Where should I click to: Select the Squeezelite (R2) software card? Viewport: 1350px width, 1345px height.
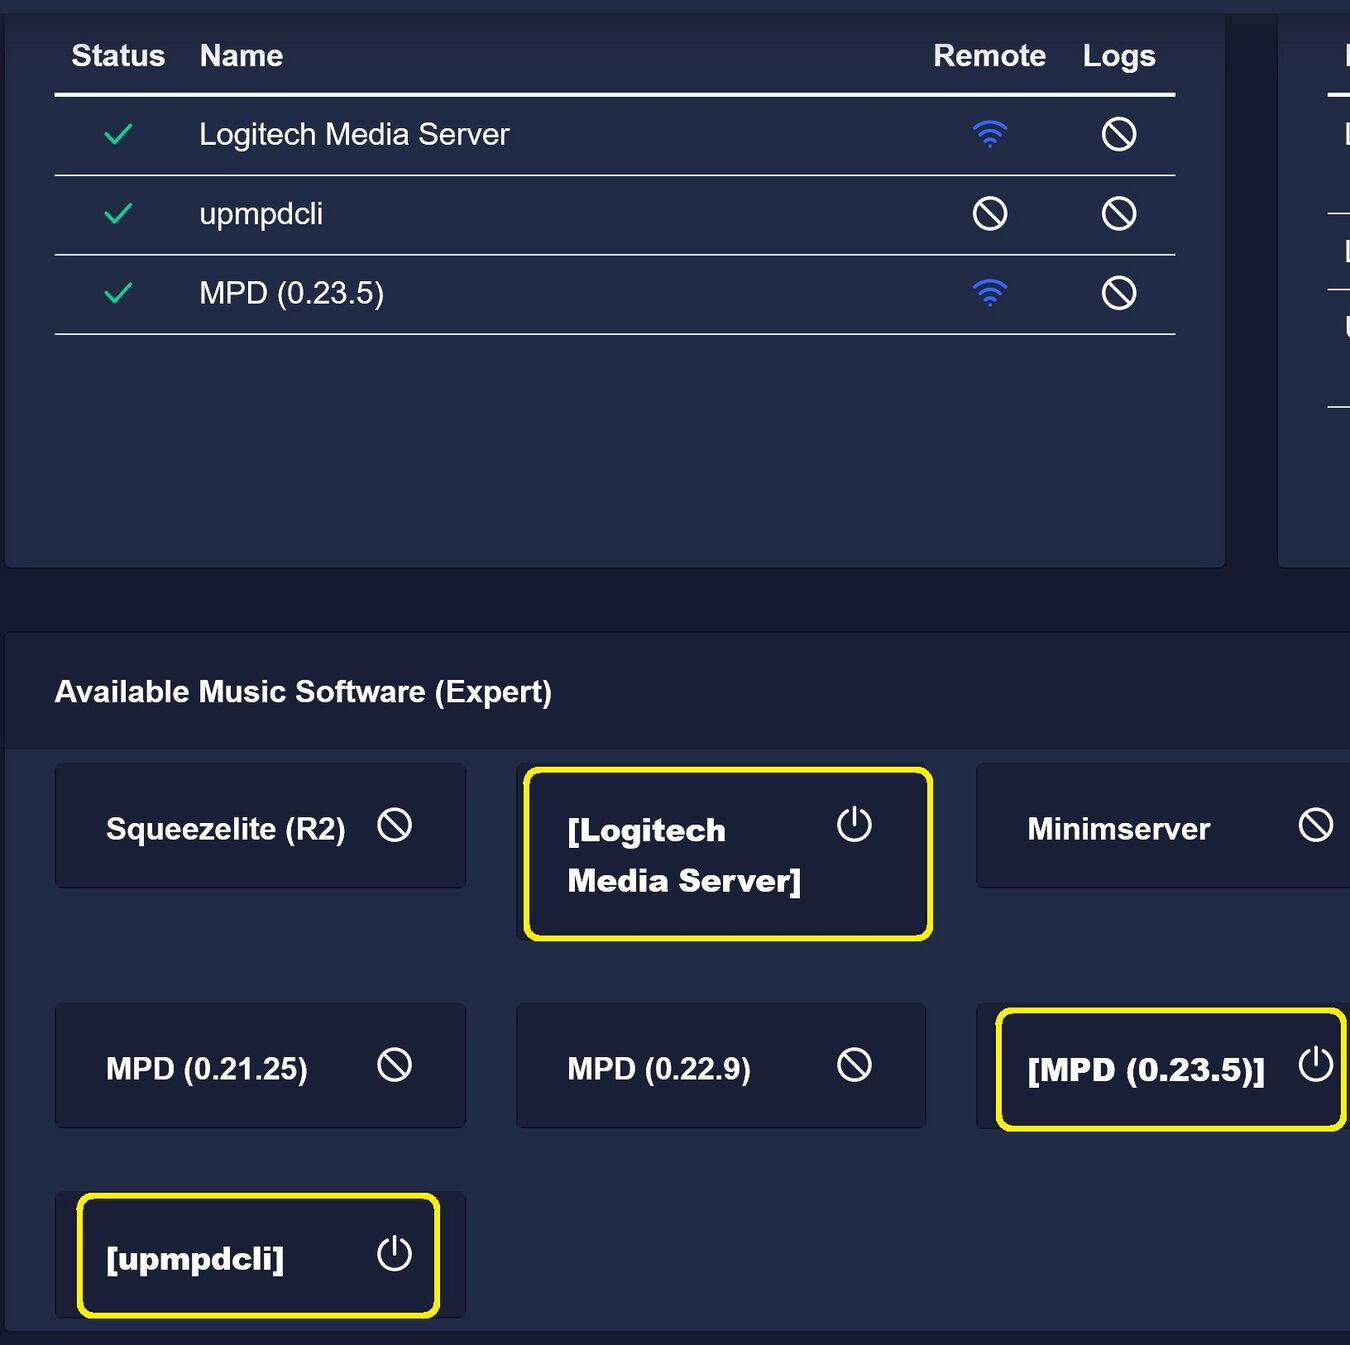(x=260, y=826)
